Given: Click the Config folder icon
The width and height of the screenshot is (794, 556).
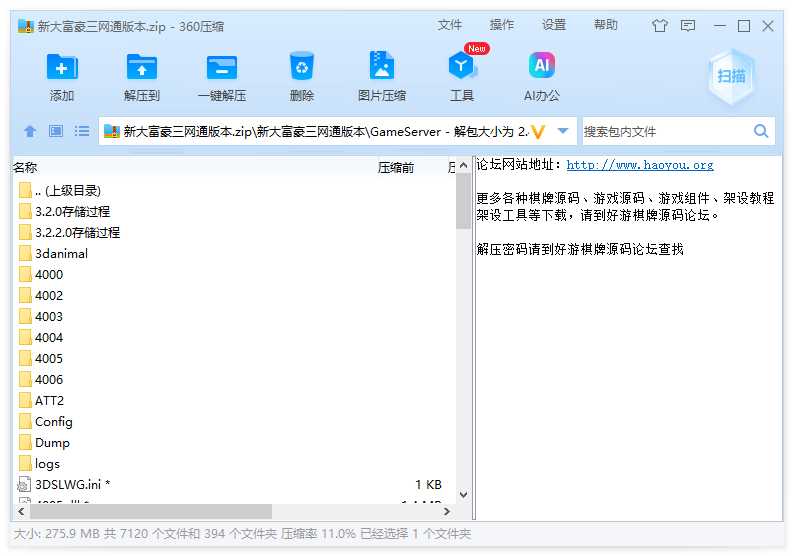Looking at the screenshot, I should click(25, 421).
